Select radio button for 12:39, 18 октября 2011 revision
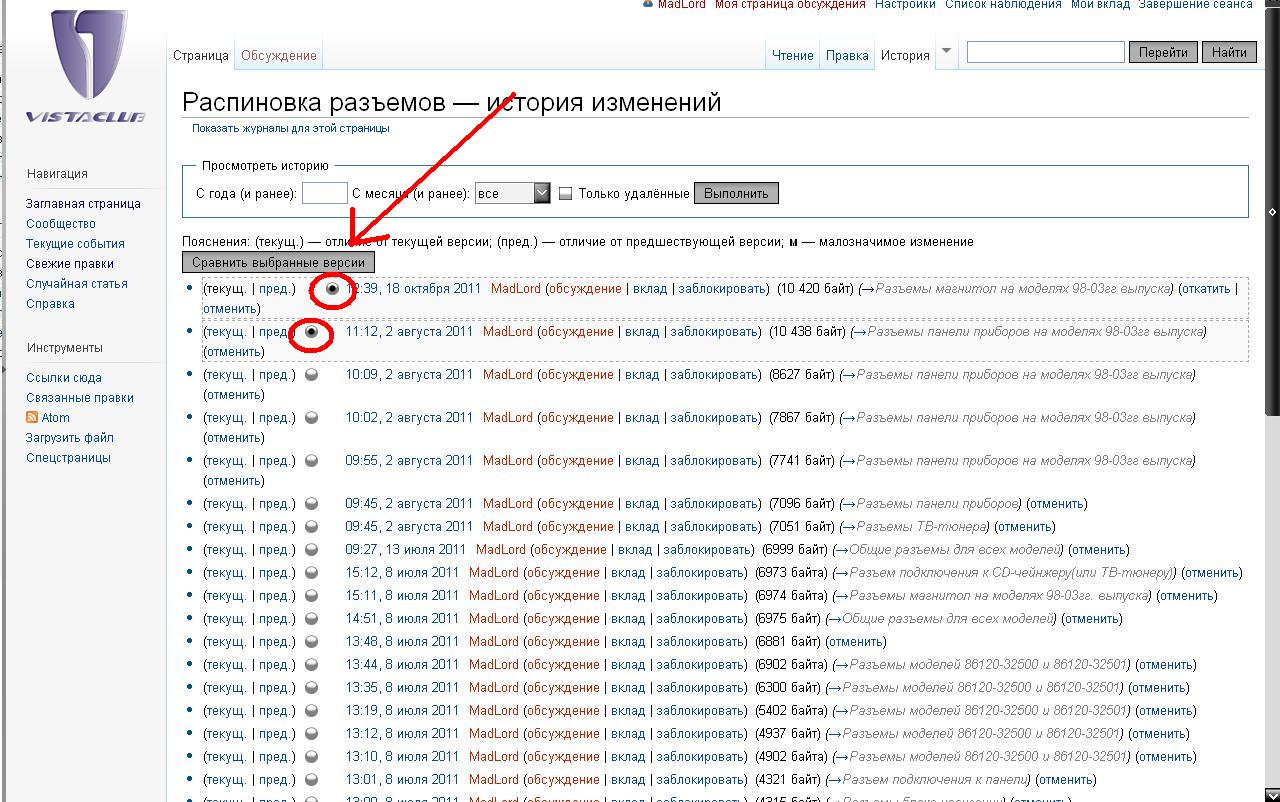Image resolution: width=1280 pixels, height=802 pixels. click(x=332, y=289)
